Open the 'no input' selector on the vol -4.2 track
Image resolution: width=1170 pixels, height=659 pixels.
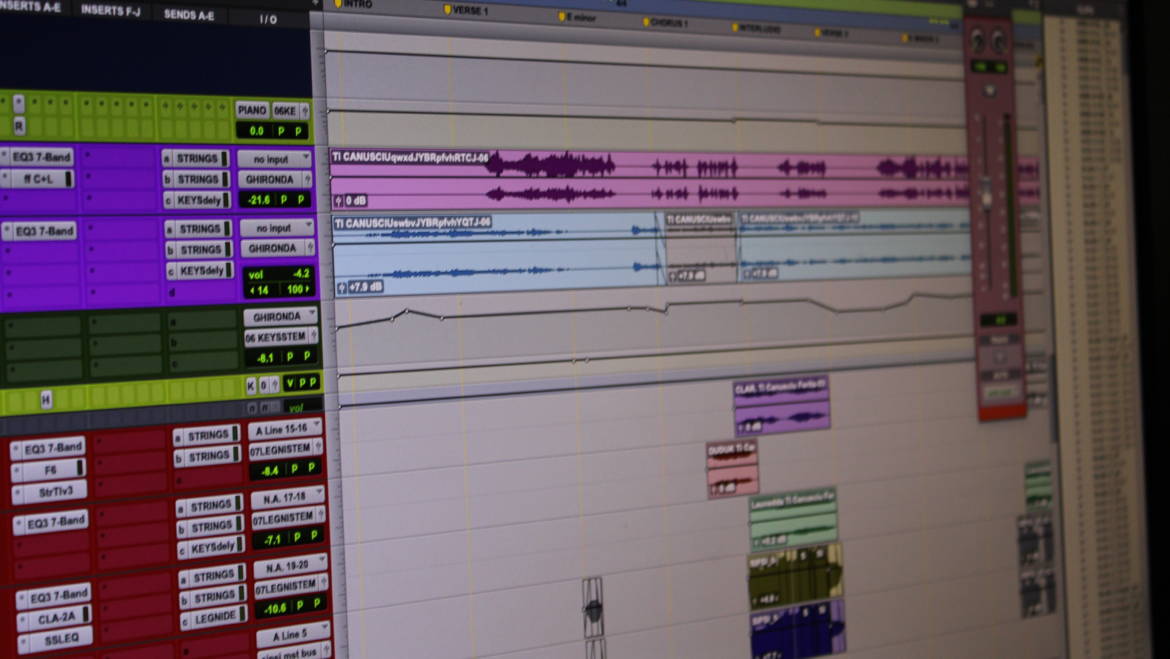click(277, 227)
